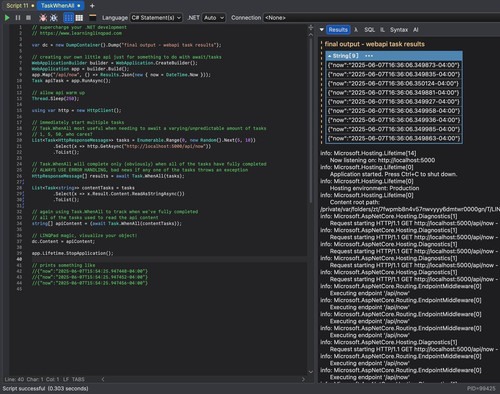
Task: Click the red bug debug icon
Action: [x=43, y=18]
